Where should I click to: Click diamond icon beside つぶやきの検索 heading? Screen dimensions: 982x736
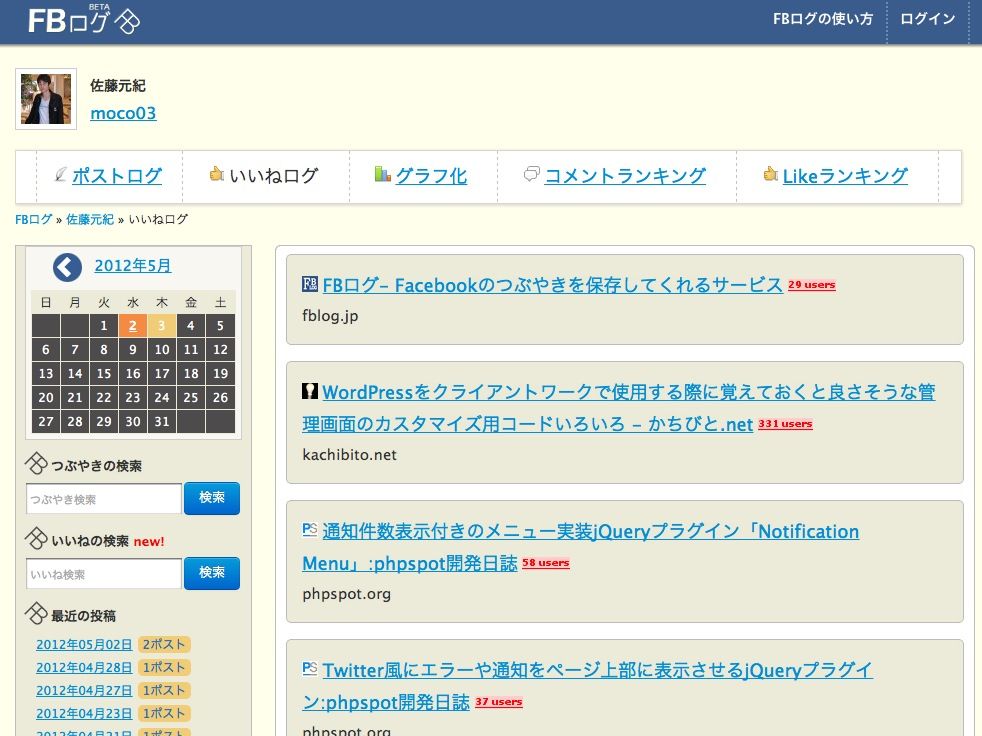pyautogui.click(x=36, y=464)
